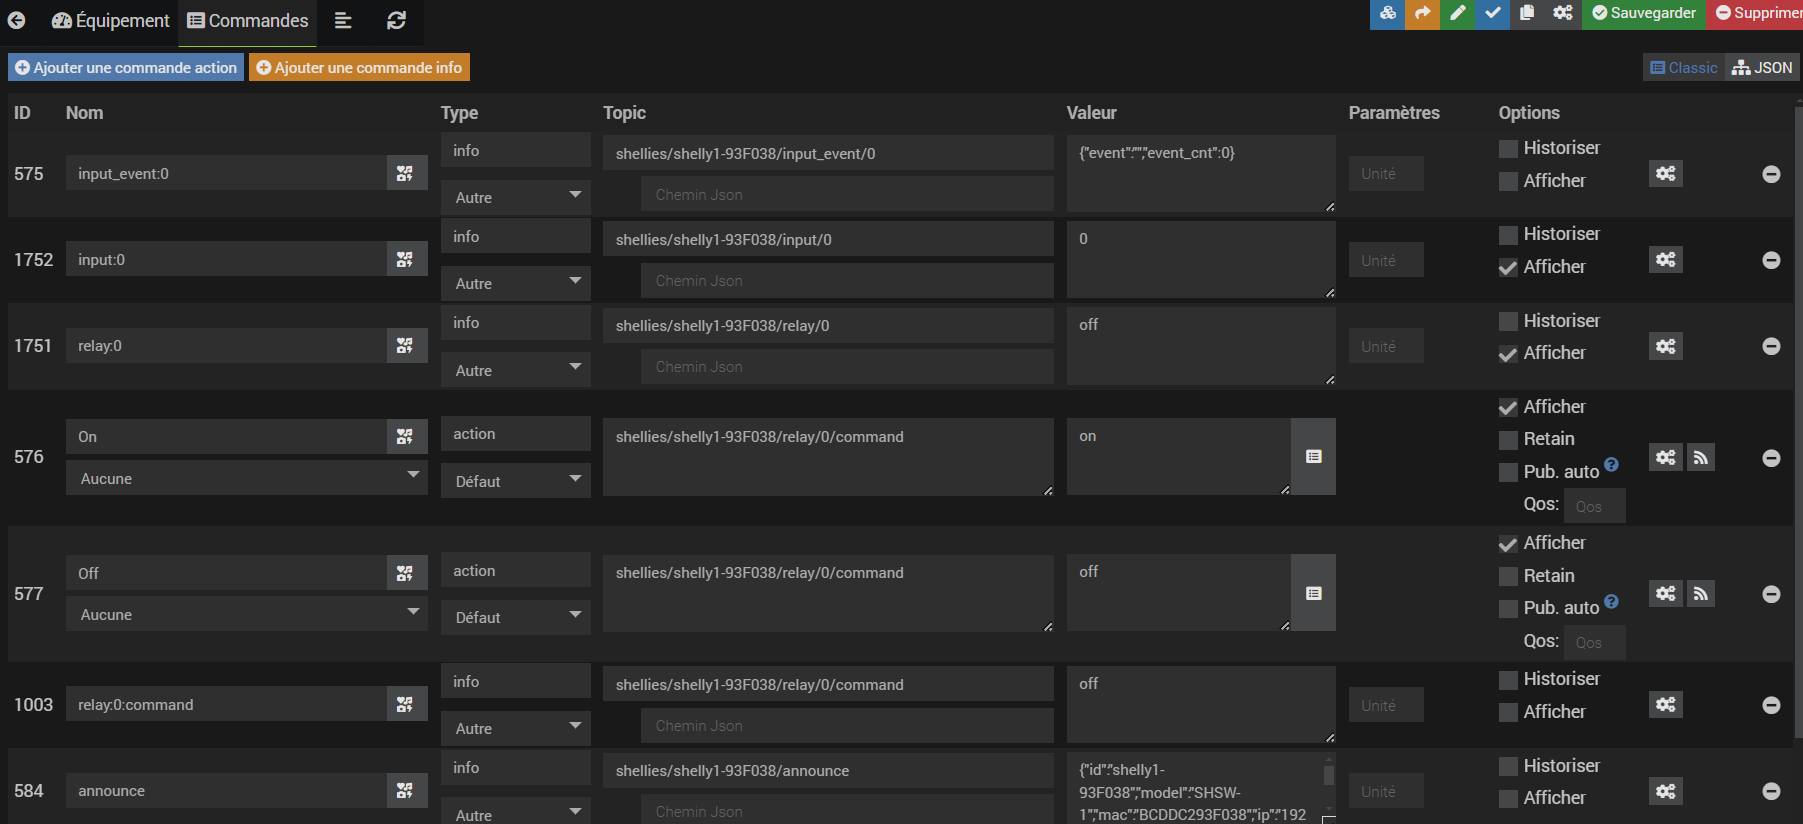
Task: Switch to the Équipement tab
Action: [x=110, y=21]
